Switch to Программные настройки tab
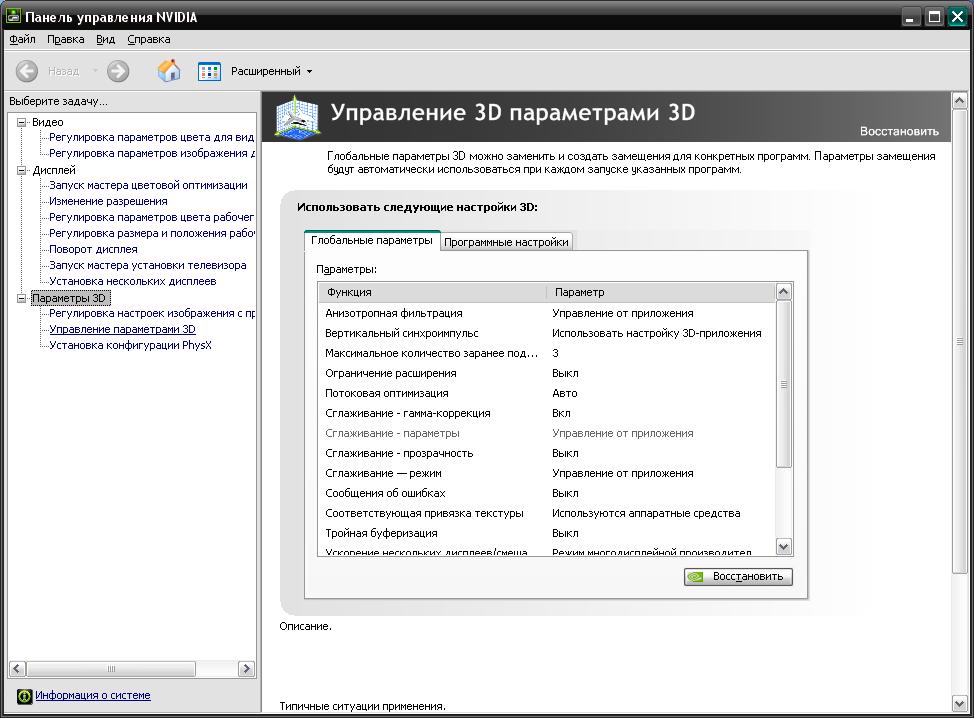Screen dimensions: 974x718 pyautogui.click(x=506, y=242)
